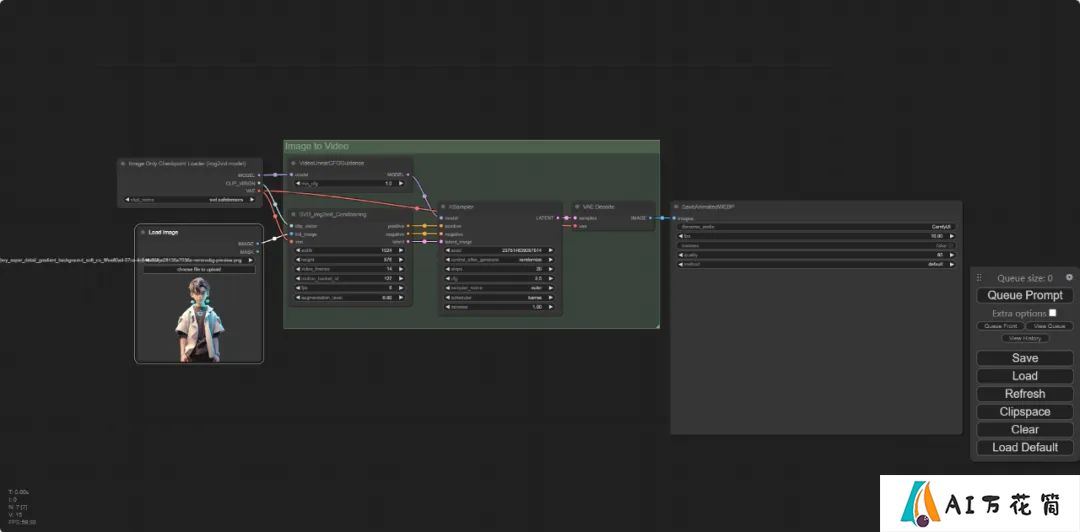Click the latent_image input socket of KSampler

point(442,242)
